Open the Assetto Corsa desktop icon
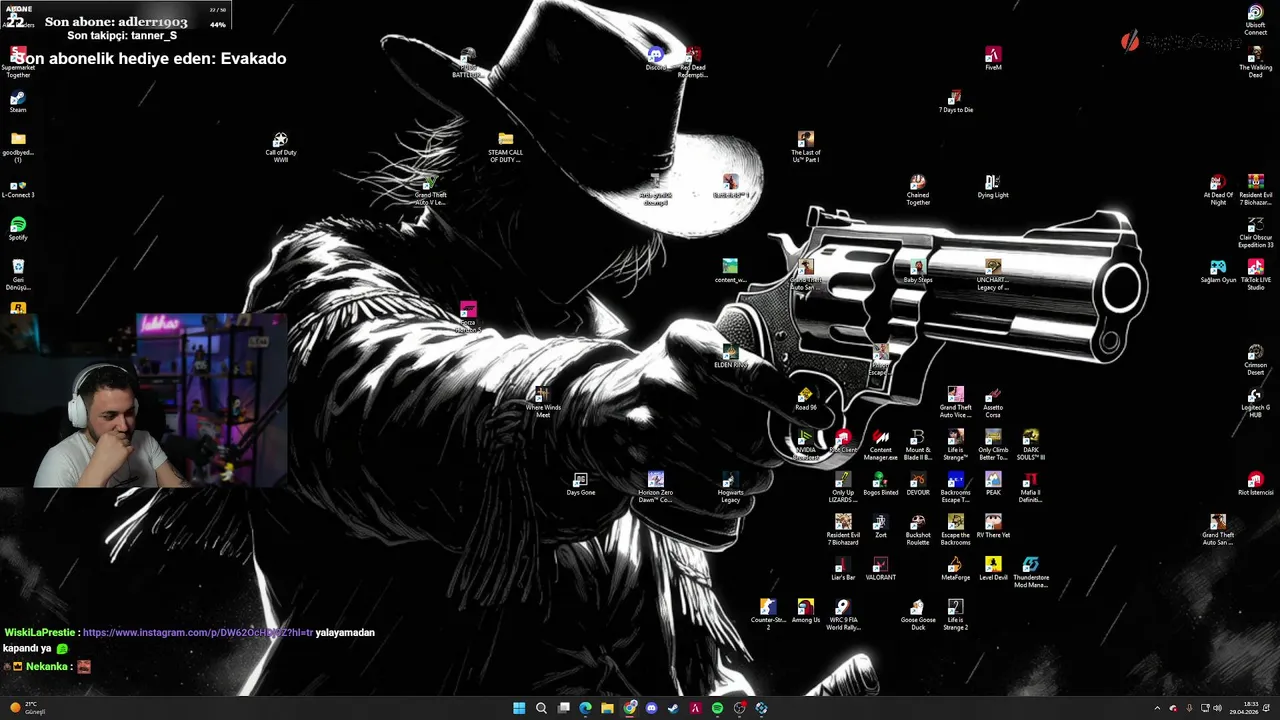The width and height of the screenshot is (1280, 720). pos(993,403)
